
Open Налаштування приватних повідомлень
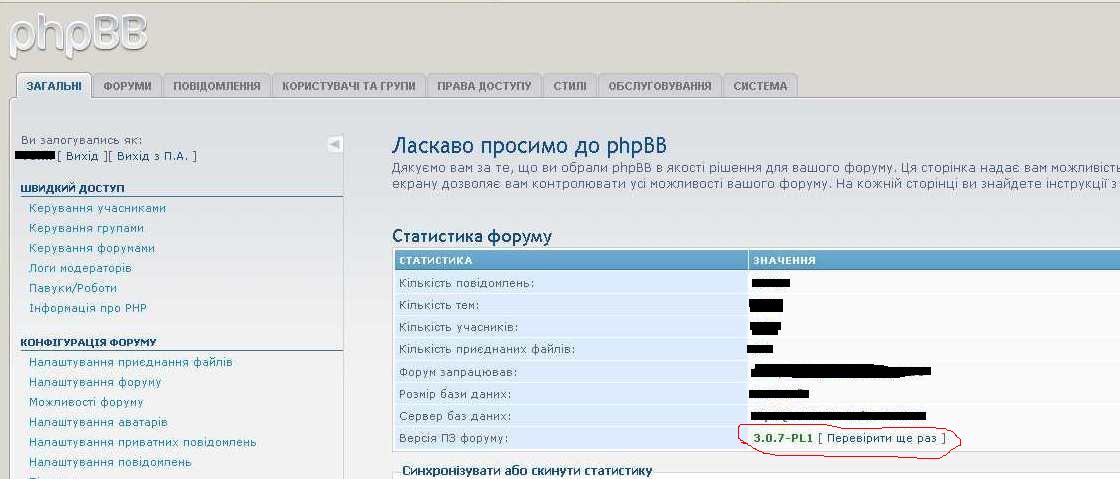143,443
